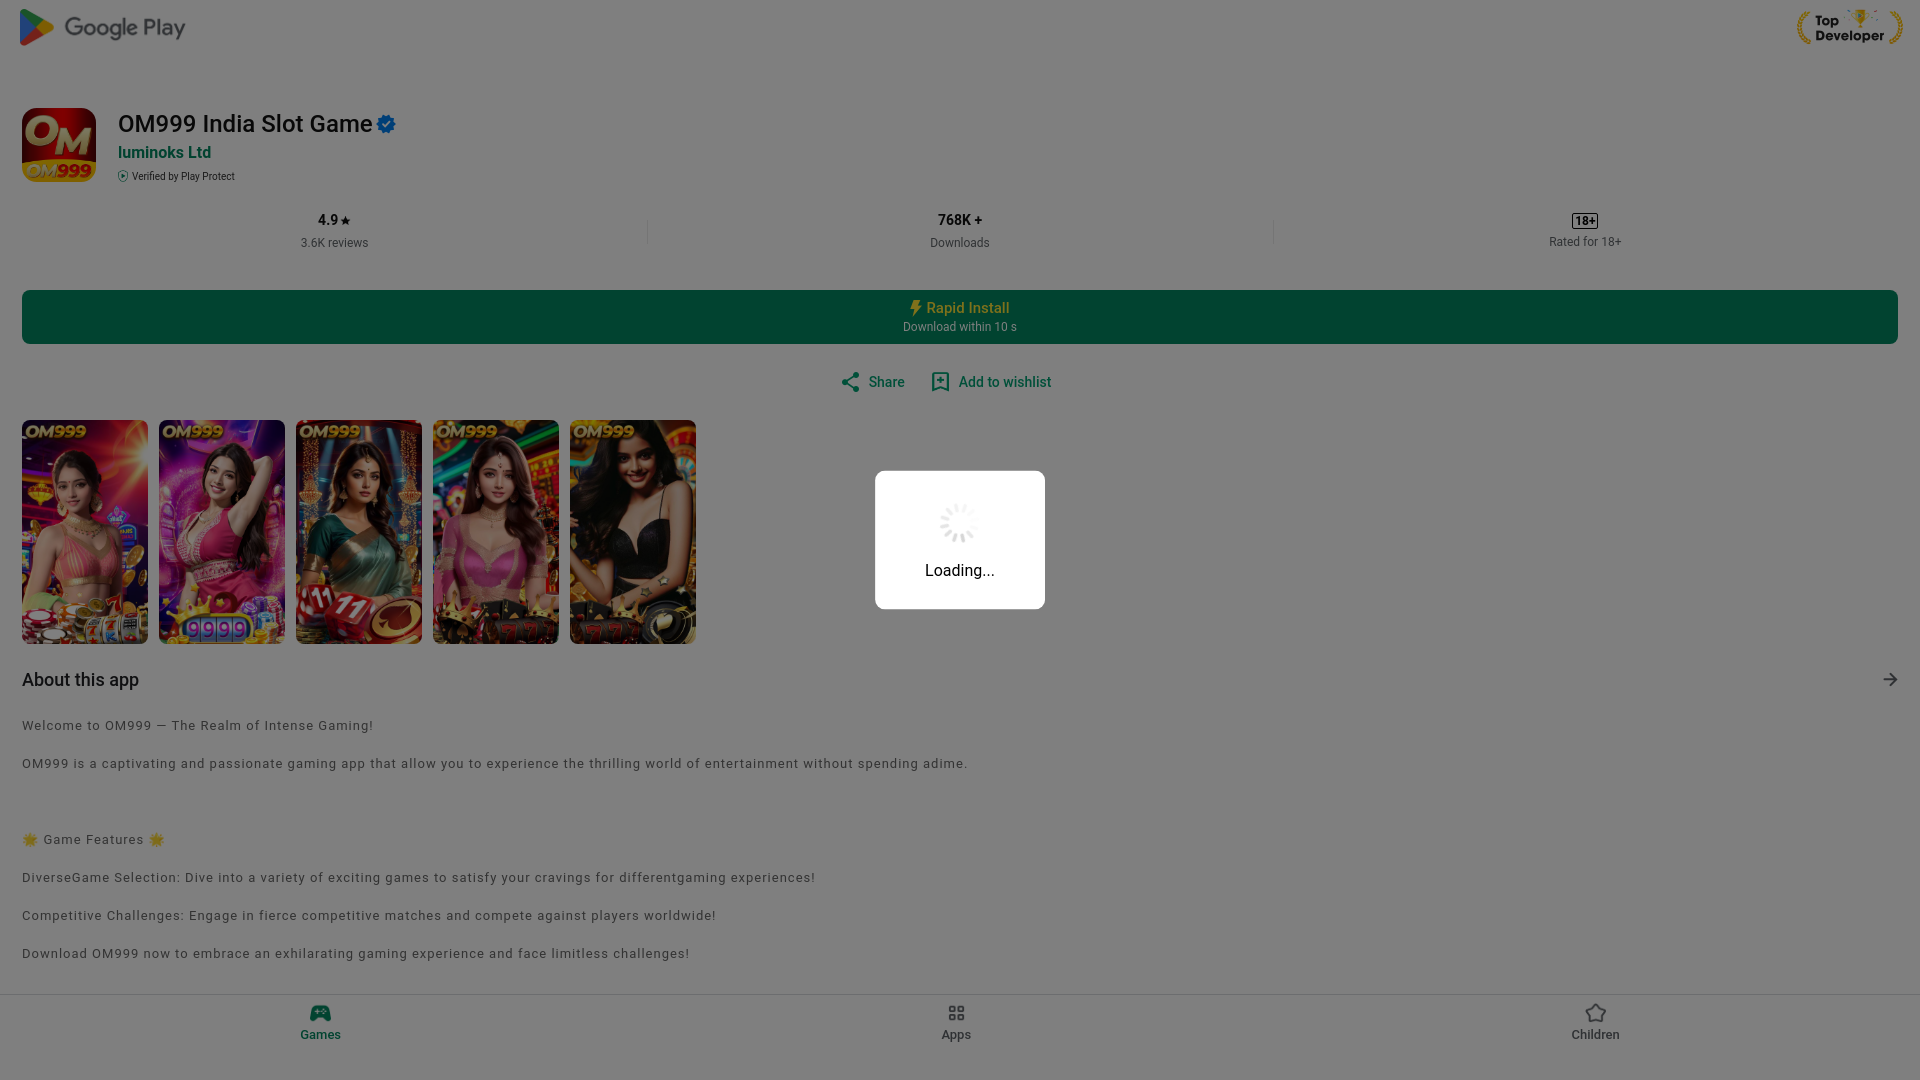Click the Games controller icon
This screenshot has height=1080, width=1920.
[320, 1013]
